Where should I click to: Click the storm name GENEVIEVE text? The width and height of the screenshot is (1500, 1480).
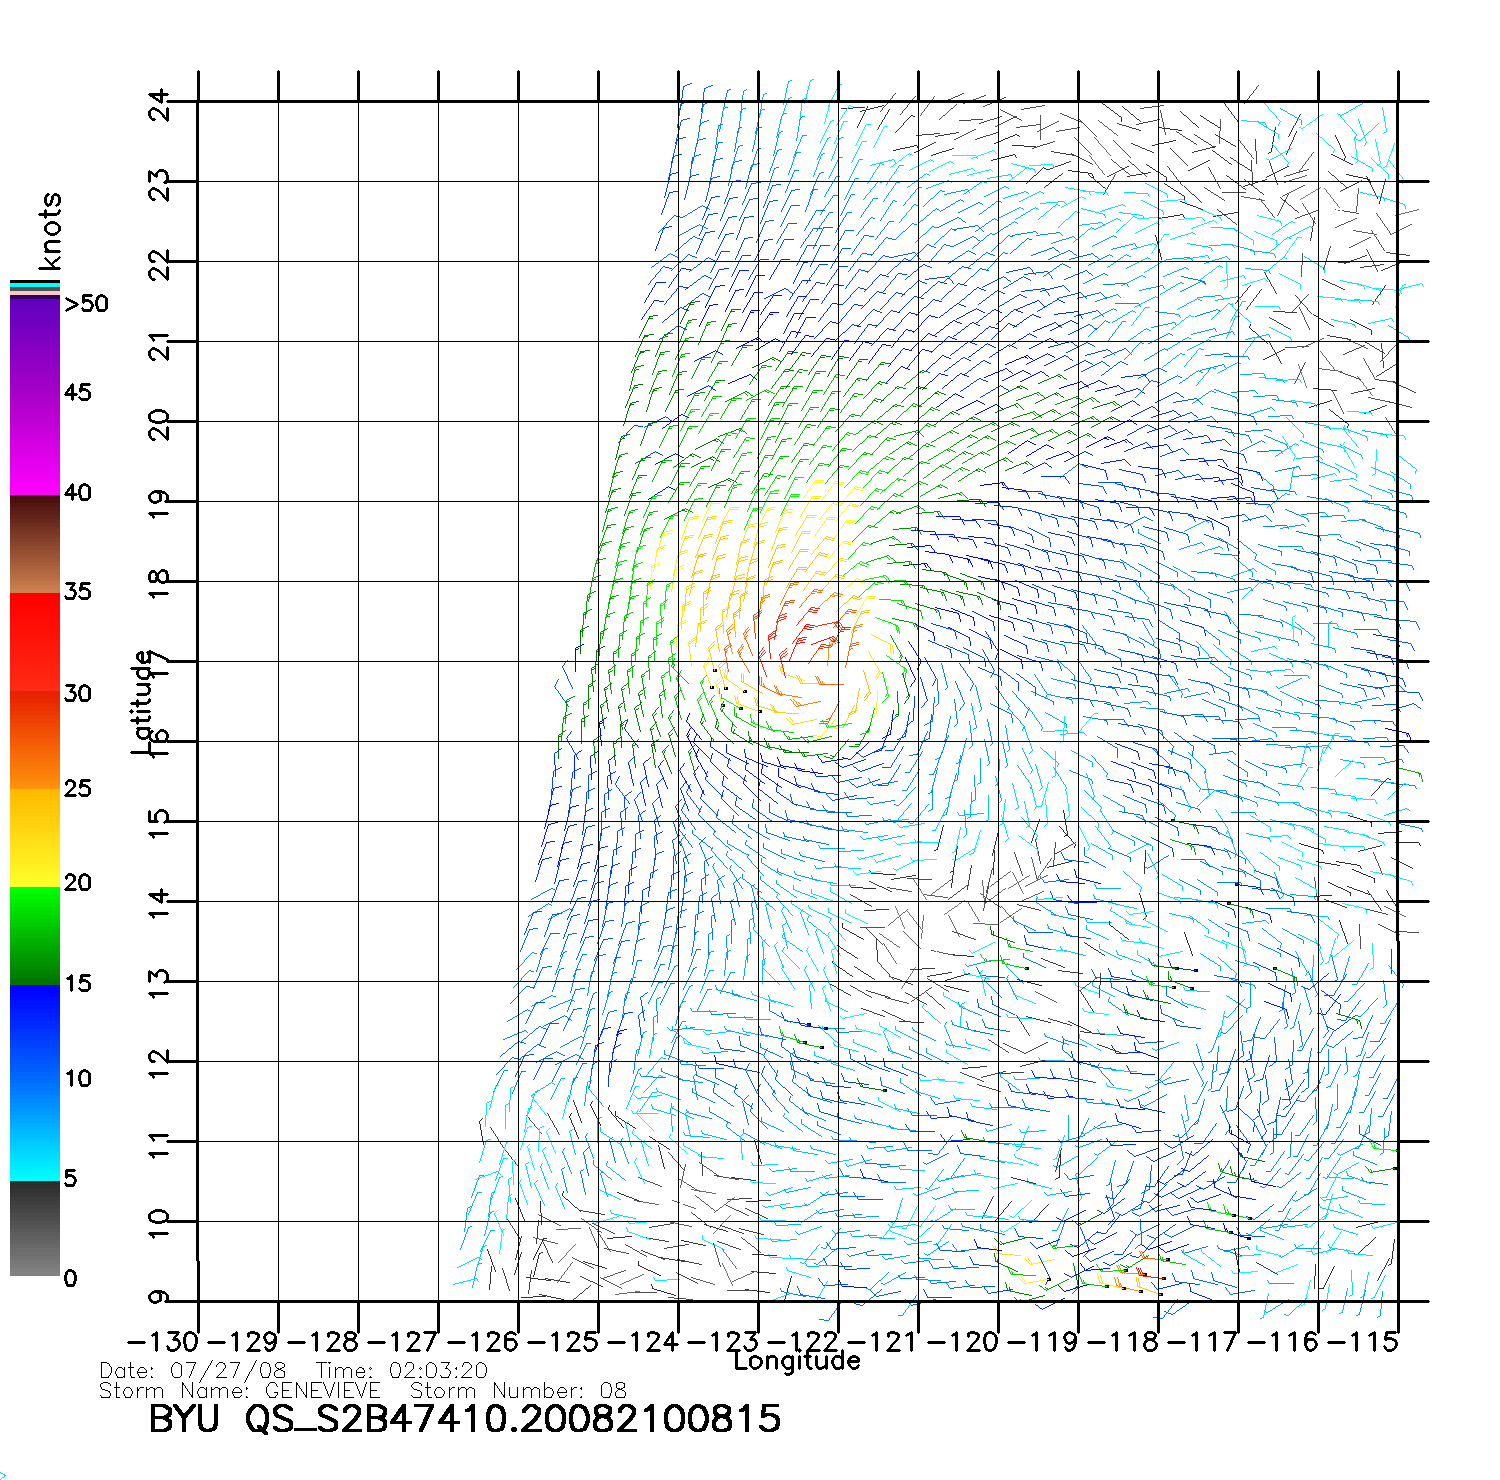tap(322, 1391)
